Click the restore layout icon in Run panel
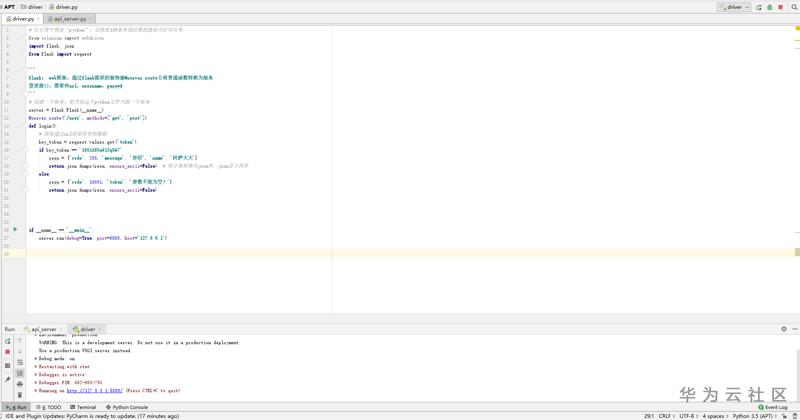Image resolution: width=800 pixels, height=420 pixels. [8, 366]
